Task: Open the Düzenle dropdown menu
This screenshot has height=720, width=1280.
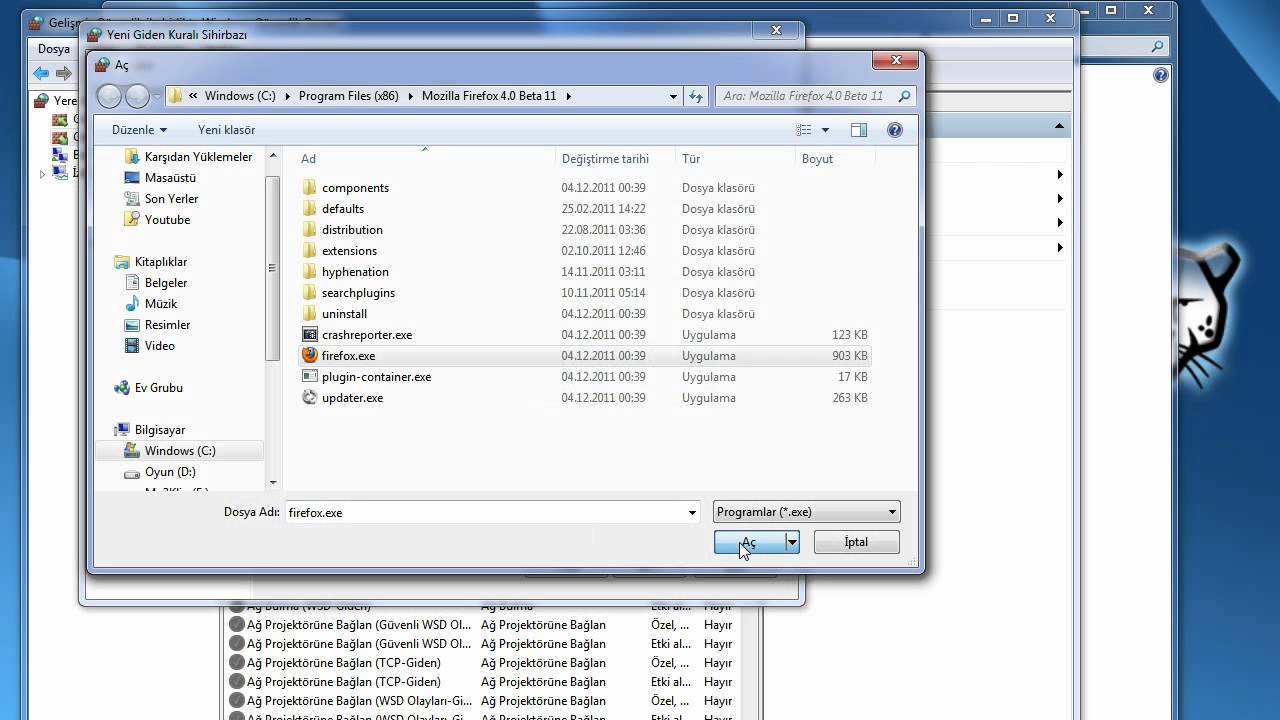Action: point(139,130)
